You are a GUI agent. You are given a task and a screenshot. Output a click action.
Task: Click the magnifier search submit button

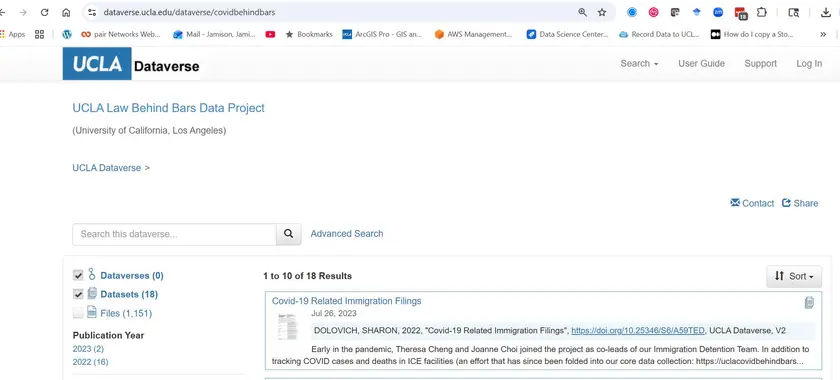tap(289, 234)
